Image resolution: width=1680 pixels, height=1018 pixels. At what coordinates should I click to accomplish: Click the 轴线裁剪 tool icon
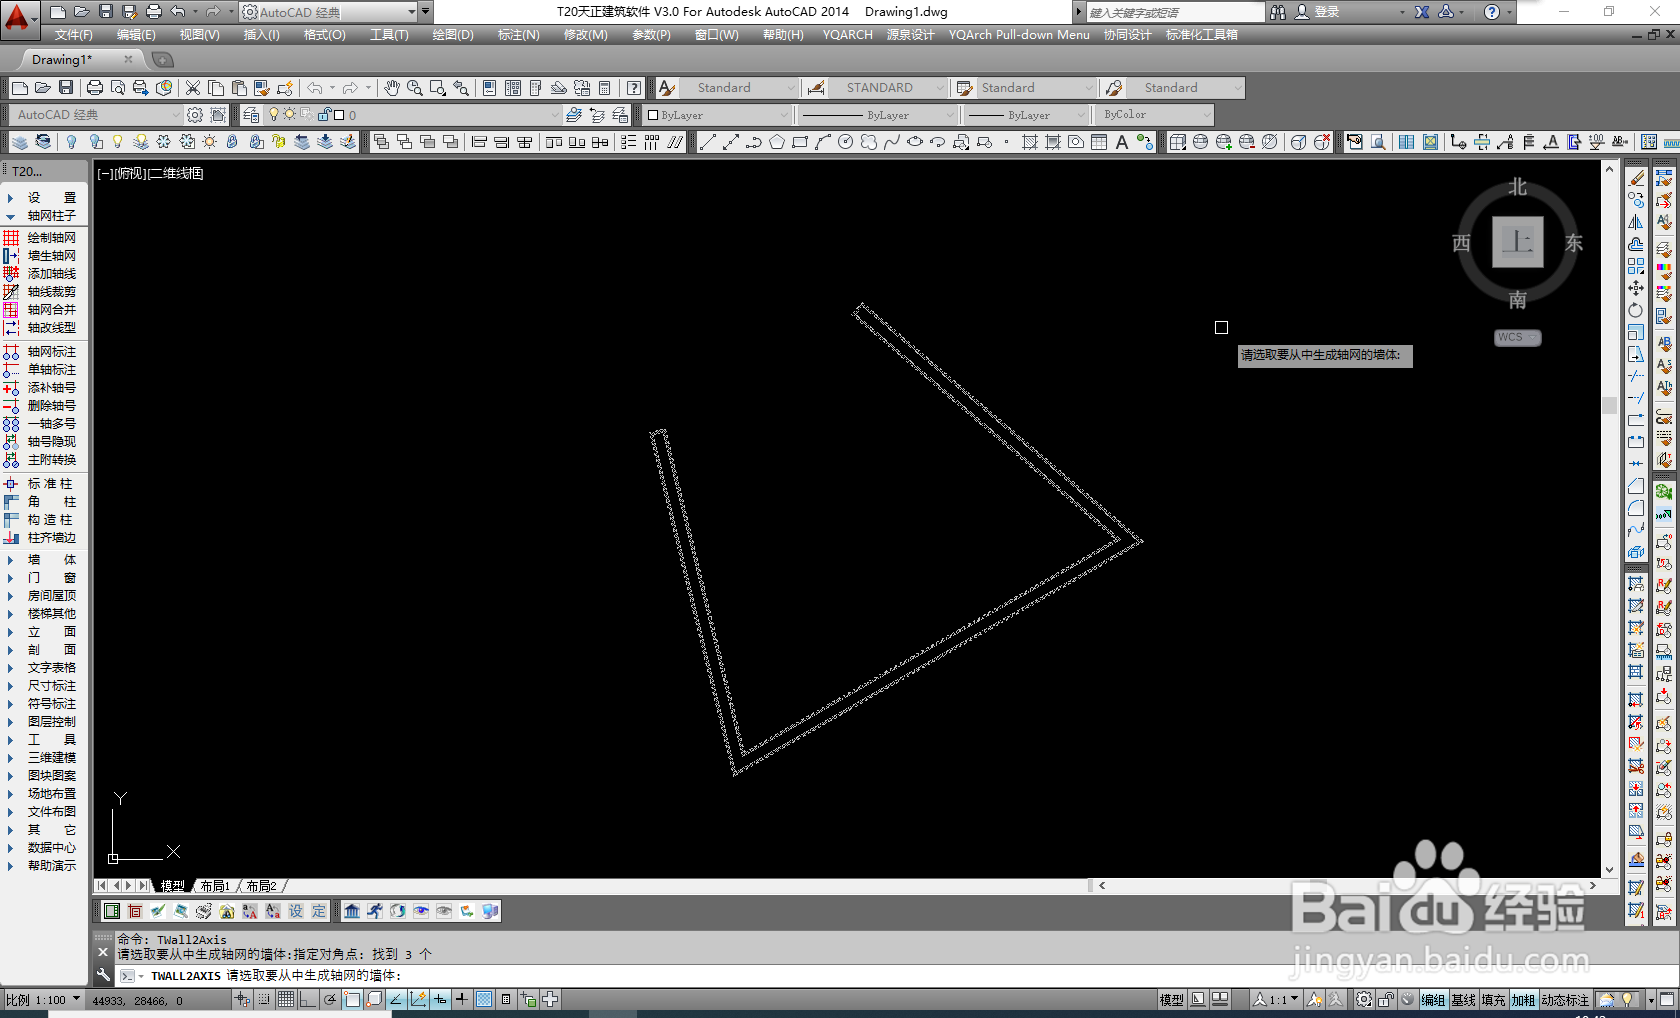tap(12, 292)
